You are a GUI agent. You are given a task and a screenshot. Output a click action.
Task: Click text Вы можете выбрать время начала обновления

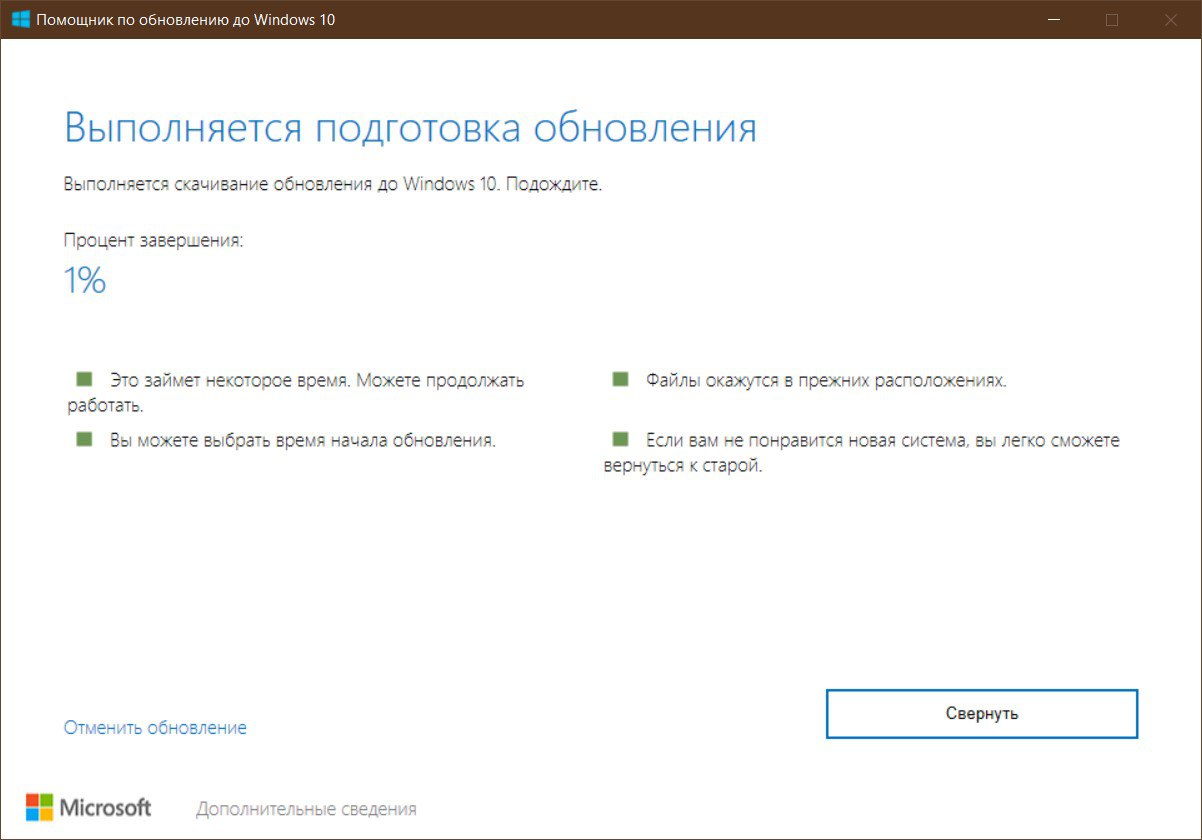pyautogui.click(x=303, y=440)
